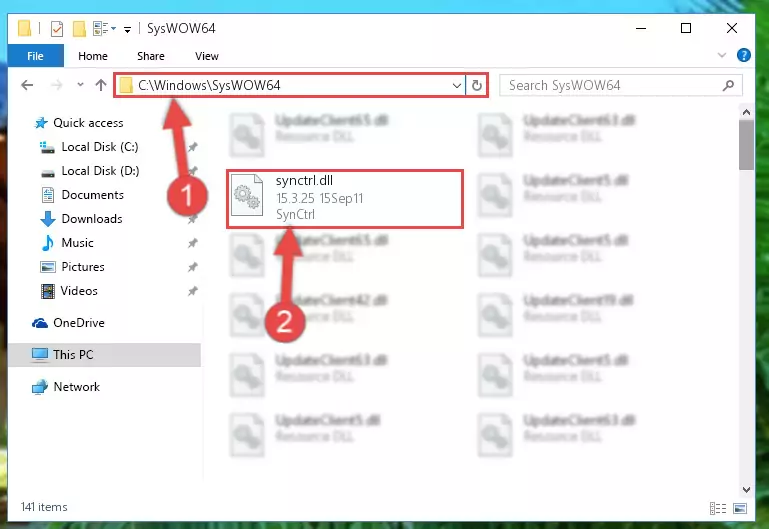Screen dimensions: 769x529
Task: Expand the ribbon with the chevron
Action: pos(722,55)
